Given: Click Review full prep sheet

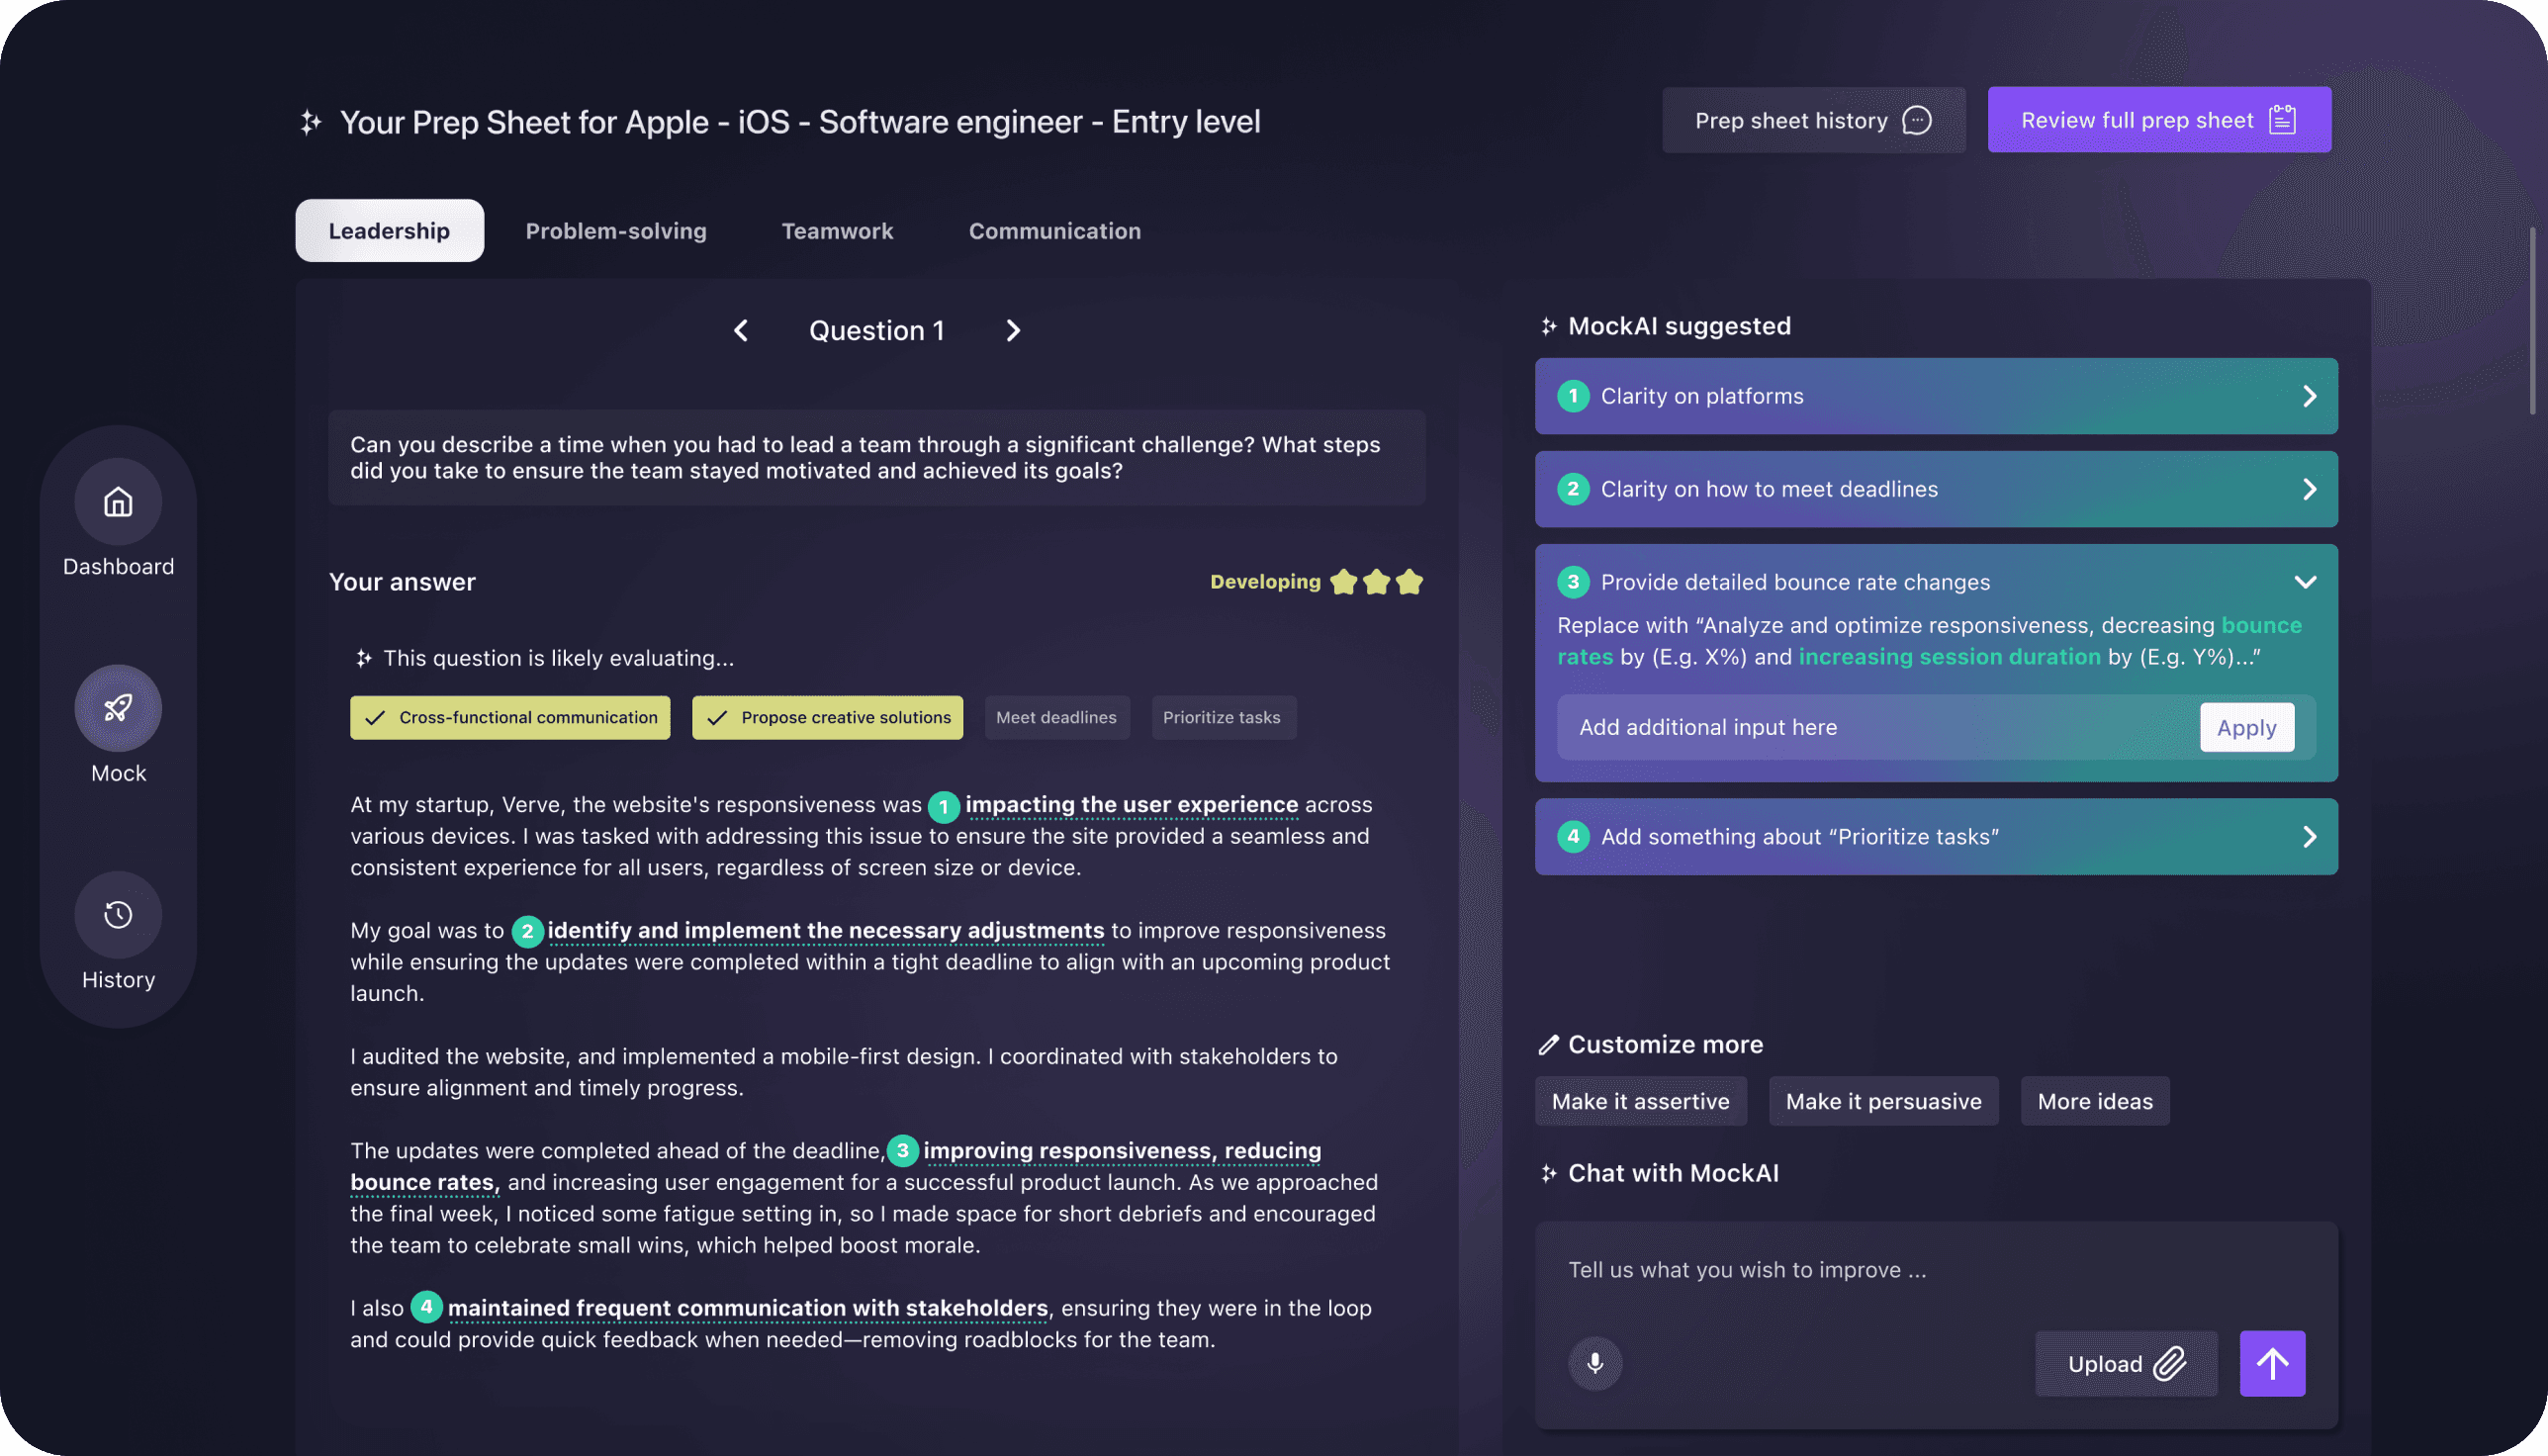Looking at the screenshot, I should point(2159,120).
